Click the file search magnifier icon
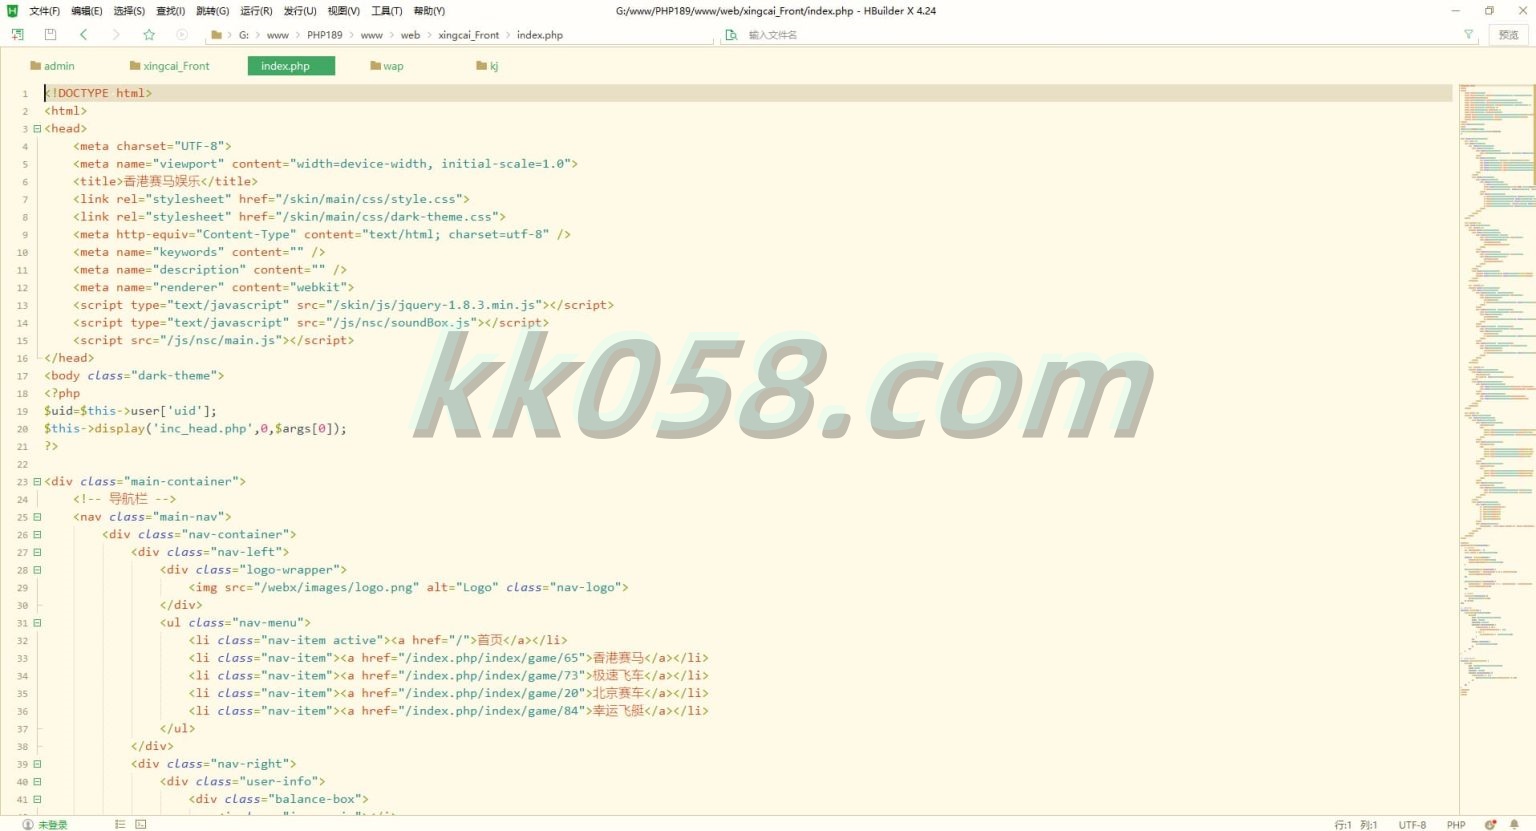The height and width of the screenshot is (831, 1536). coord(731,35)
